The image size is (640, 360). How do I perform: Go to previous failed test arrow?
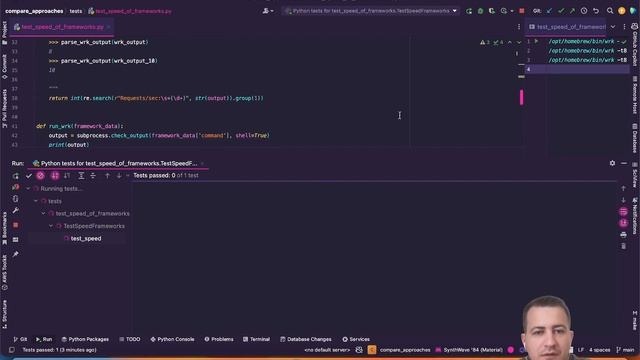(x=107, y=176)
